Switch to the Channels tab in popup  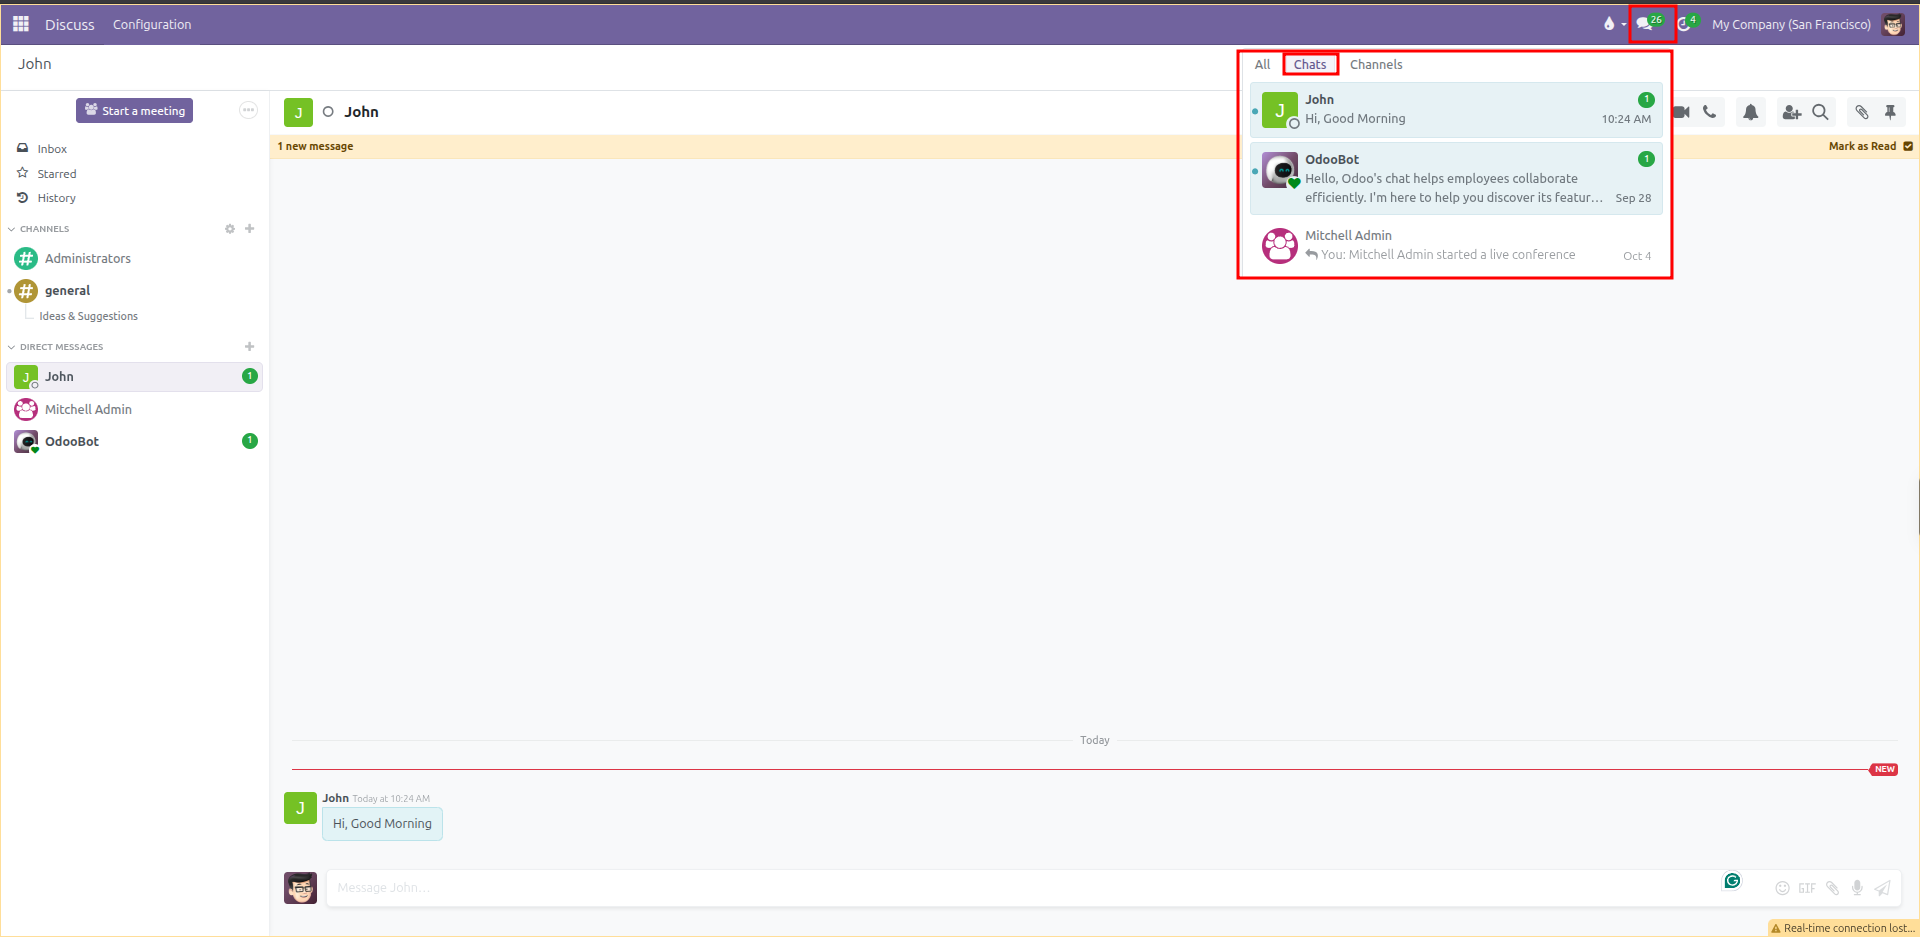point(1376,64)
